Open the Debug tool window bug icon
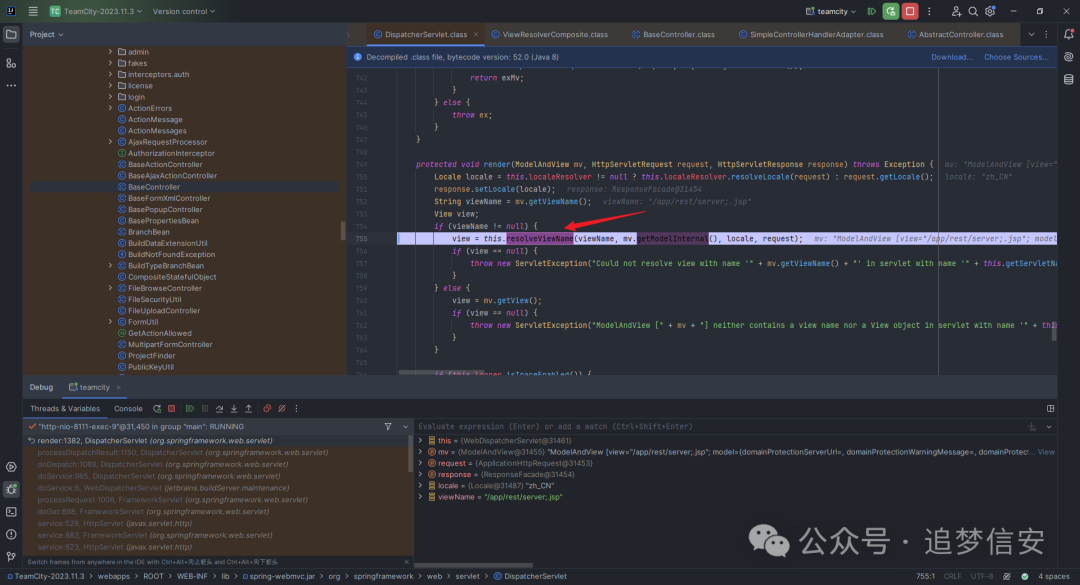 pos(11,489)
